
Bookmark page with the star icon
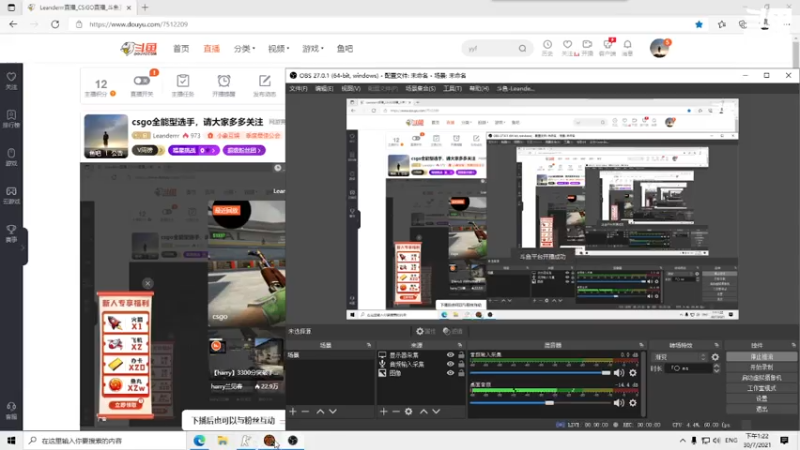click(699, 24)
